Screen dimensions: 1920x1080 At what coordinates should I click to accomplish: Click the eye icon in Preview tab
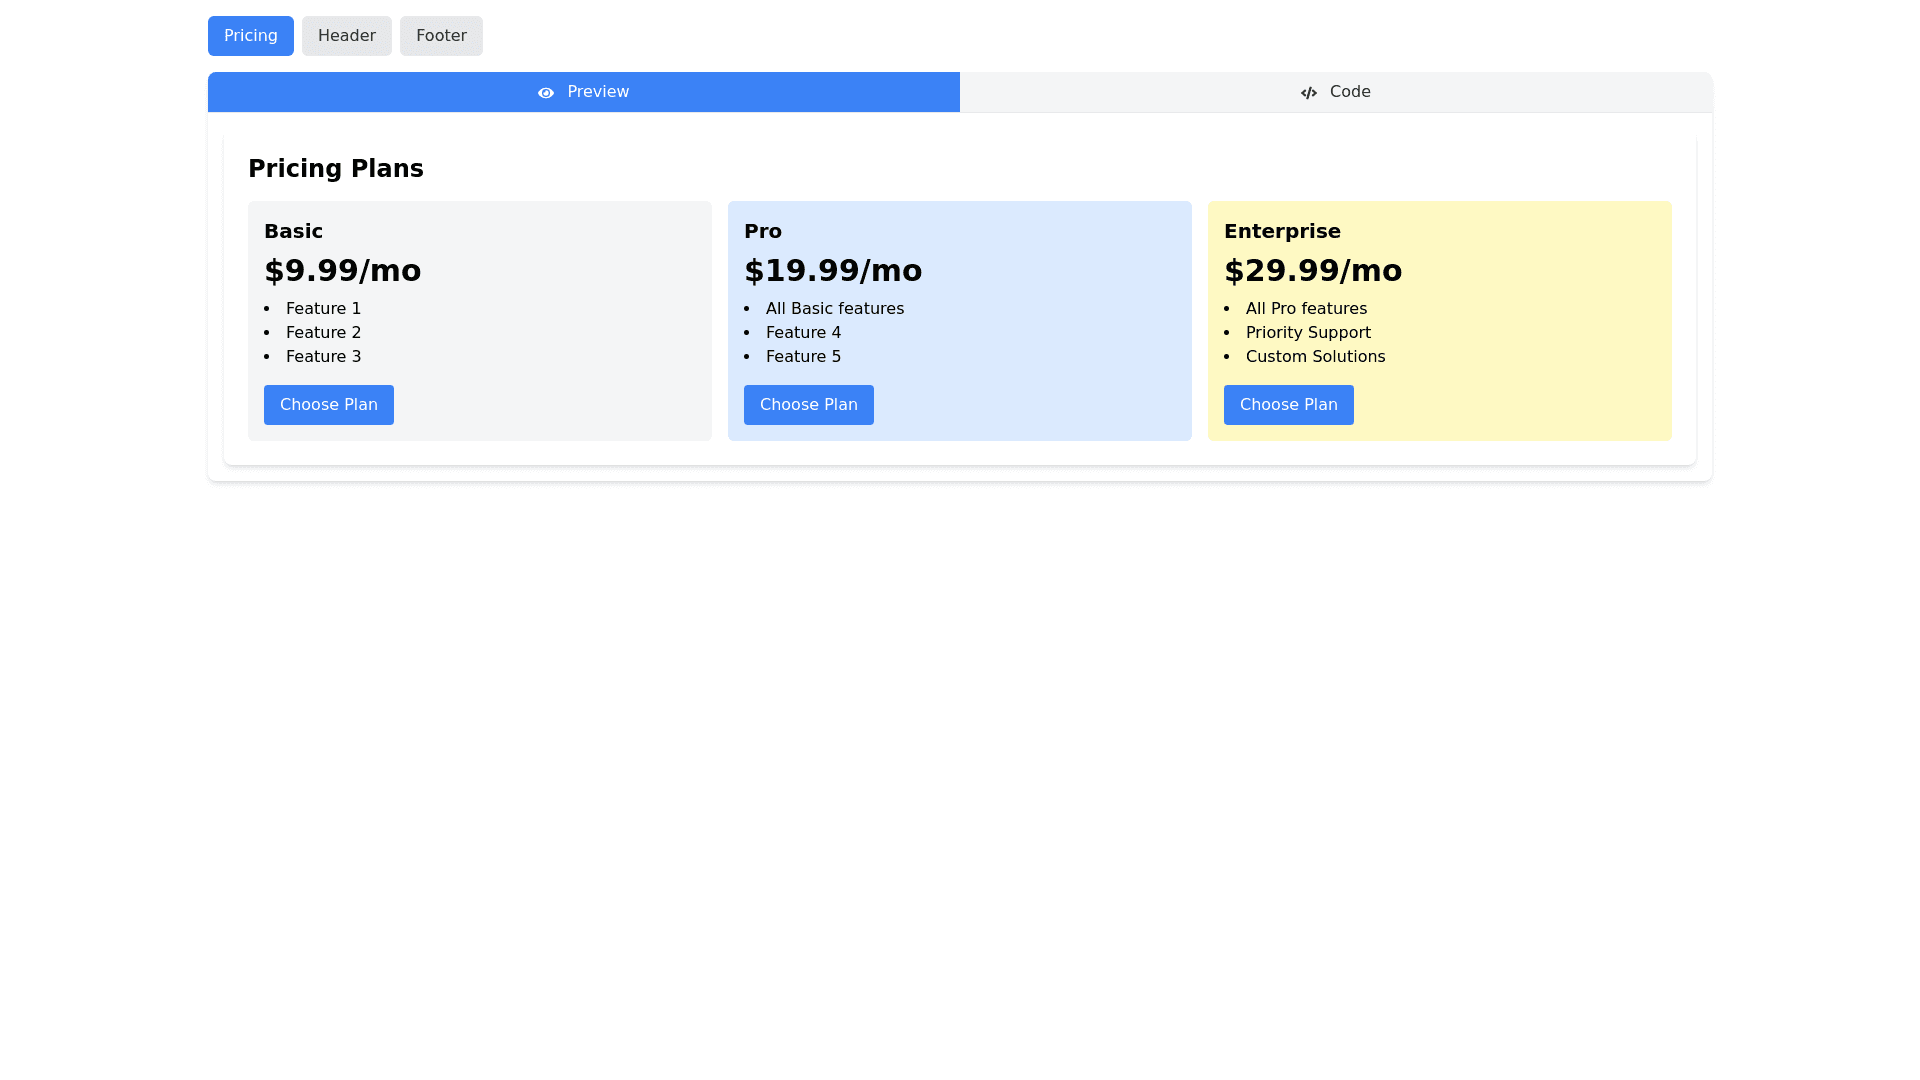coord(545,93)
